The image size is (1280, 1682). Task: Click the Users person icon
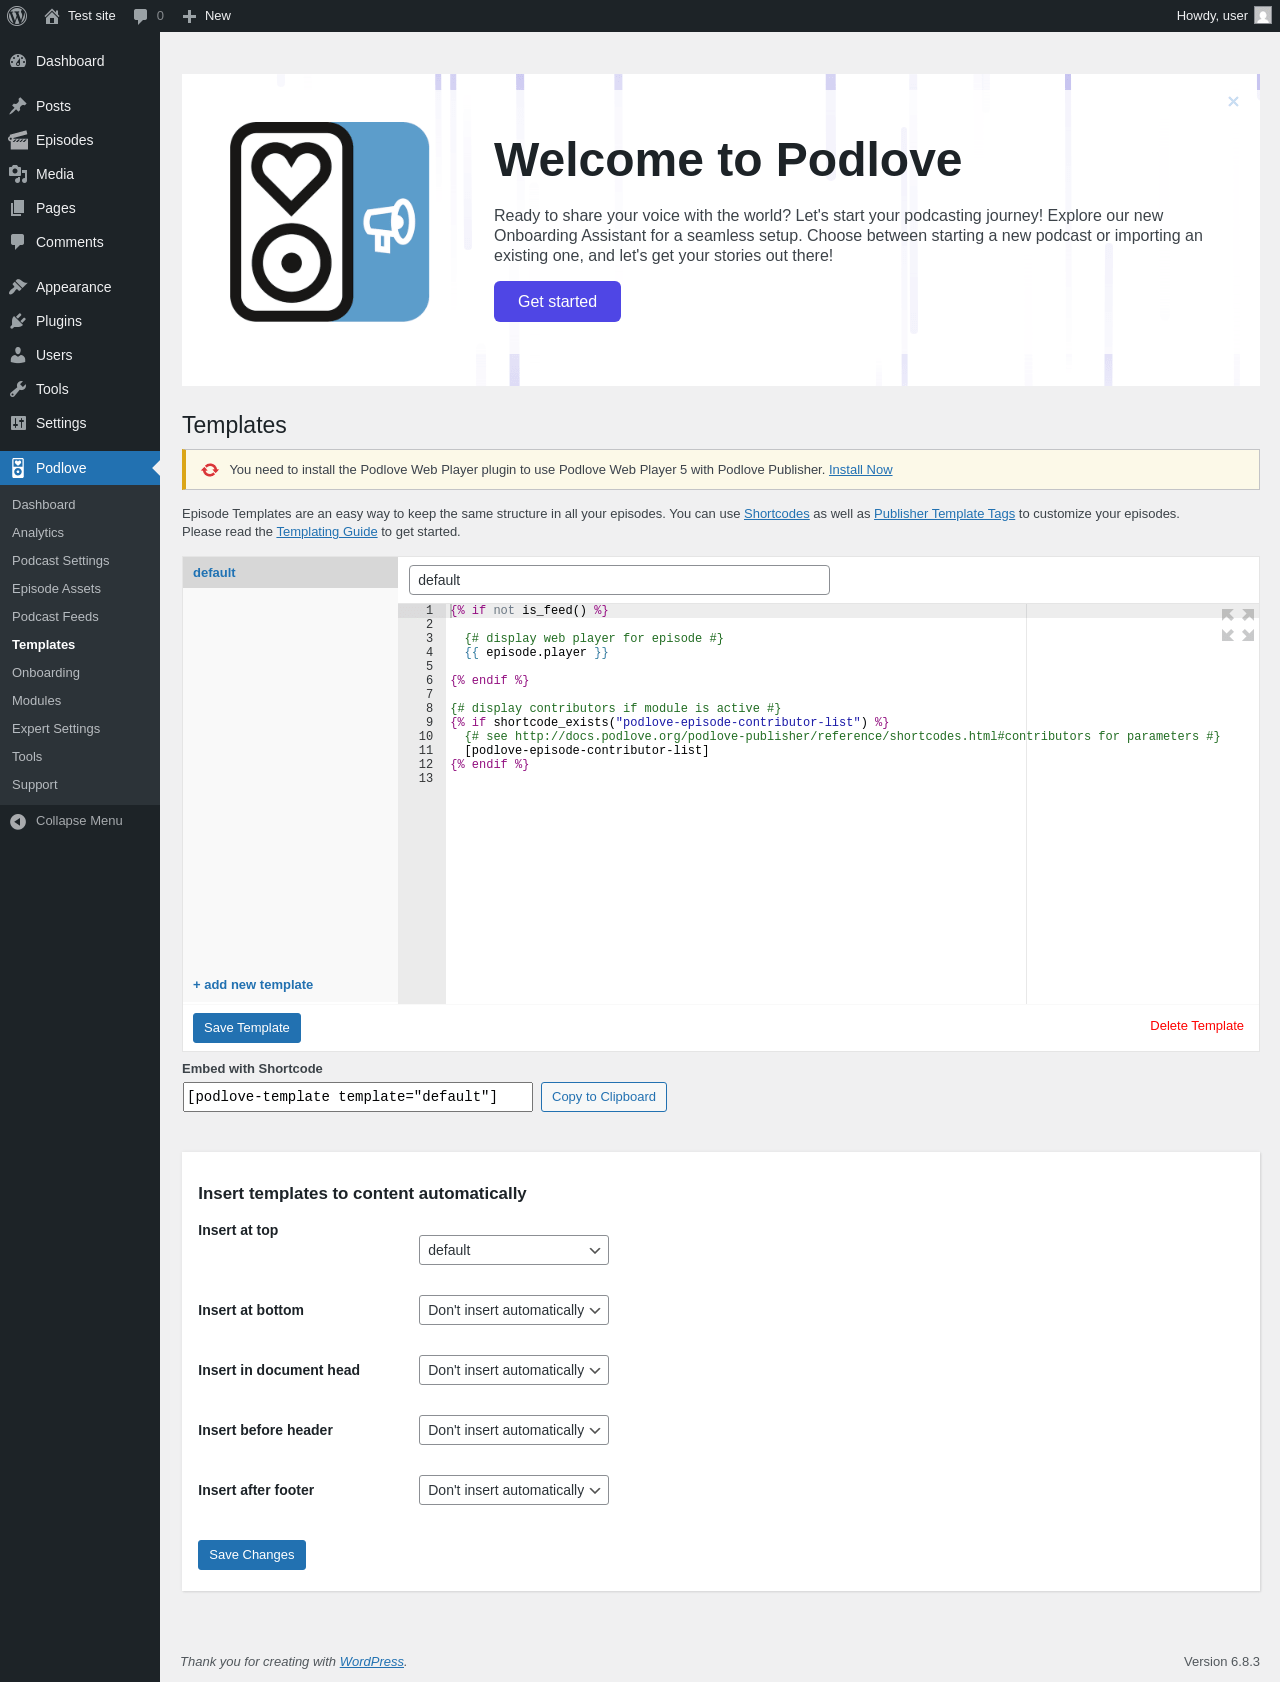[18, 355]
